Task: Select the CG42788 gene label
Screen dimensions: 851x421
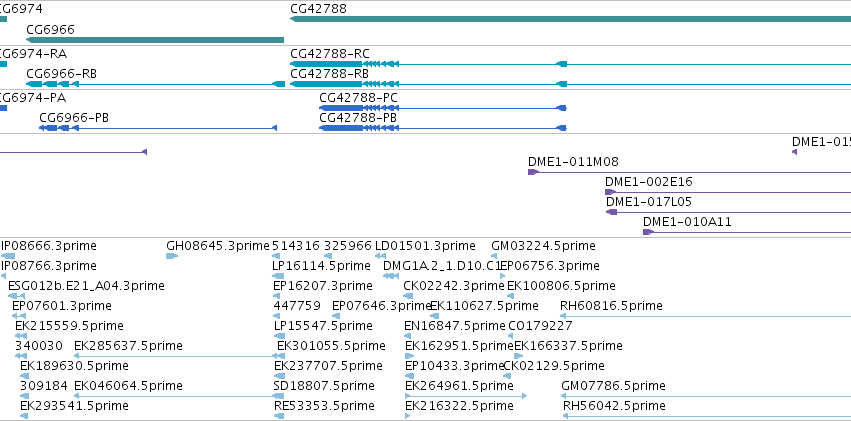Action: pos(318,9)
